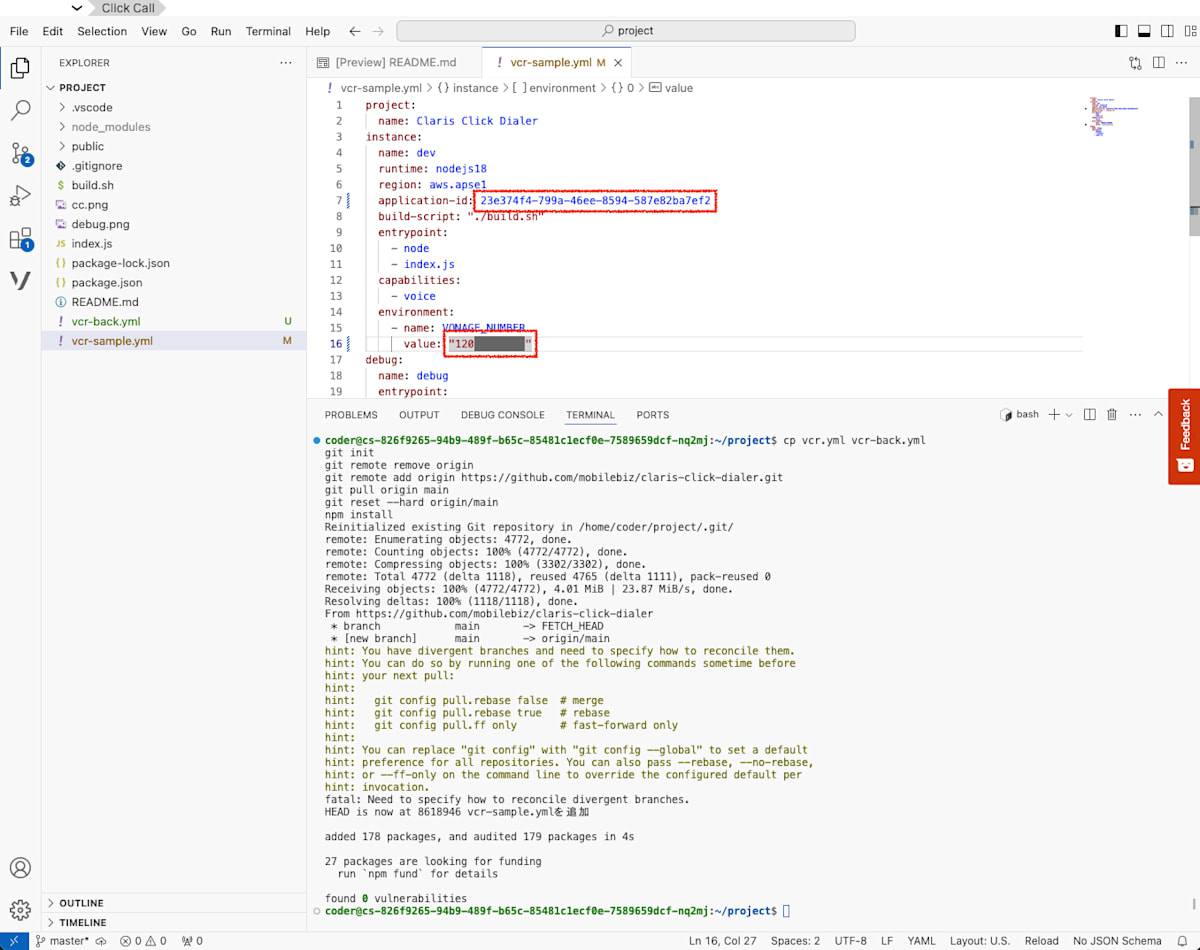The image size is (1200, 950).
Task: Open terminal panel more actions ellipsis
Action: pos(1135,414)
